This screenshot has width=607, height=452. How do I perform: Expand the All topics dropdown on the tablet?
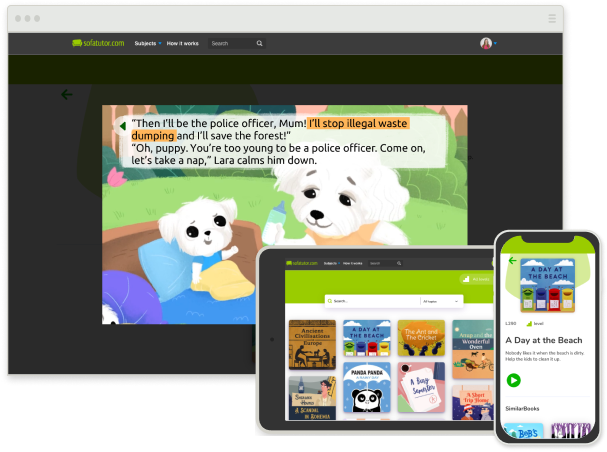tap(440, 300)
